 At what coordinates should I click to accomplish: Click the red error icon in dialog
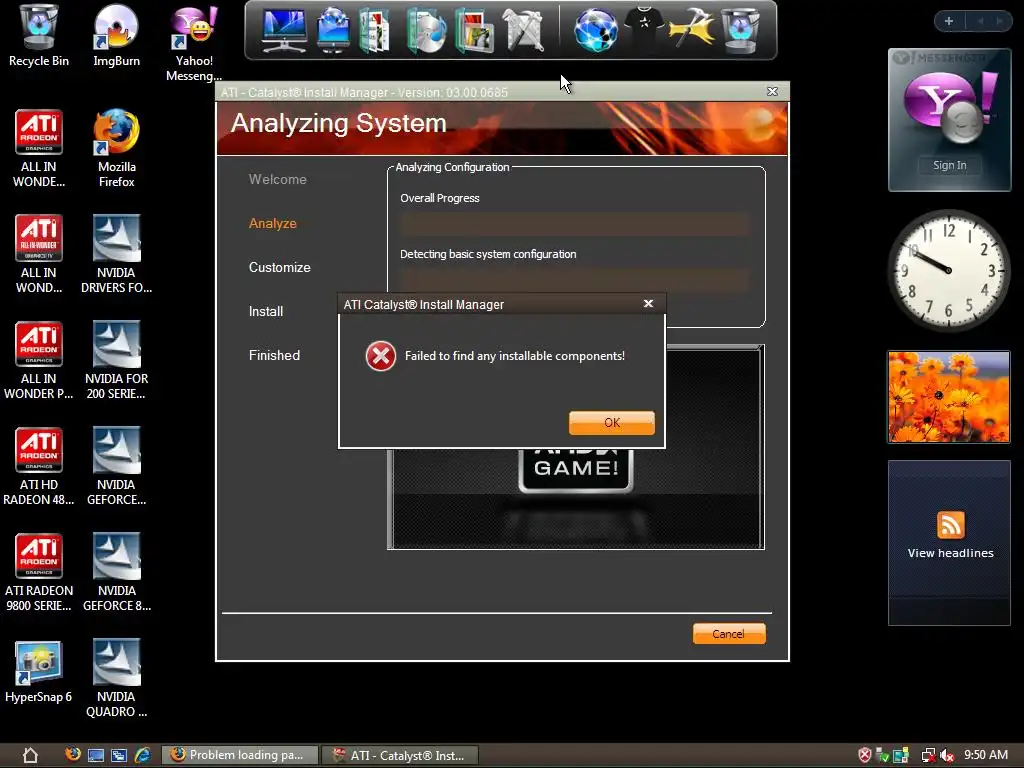pyautogui.click(x=381, y=356)
